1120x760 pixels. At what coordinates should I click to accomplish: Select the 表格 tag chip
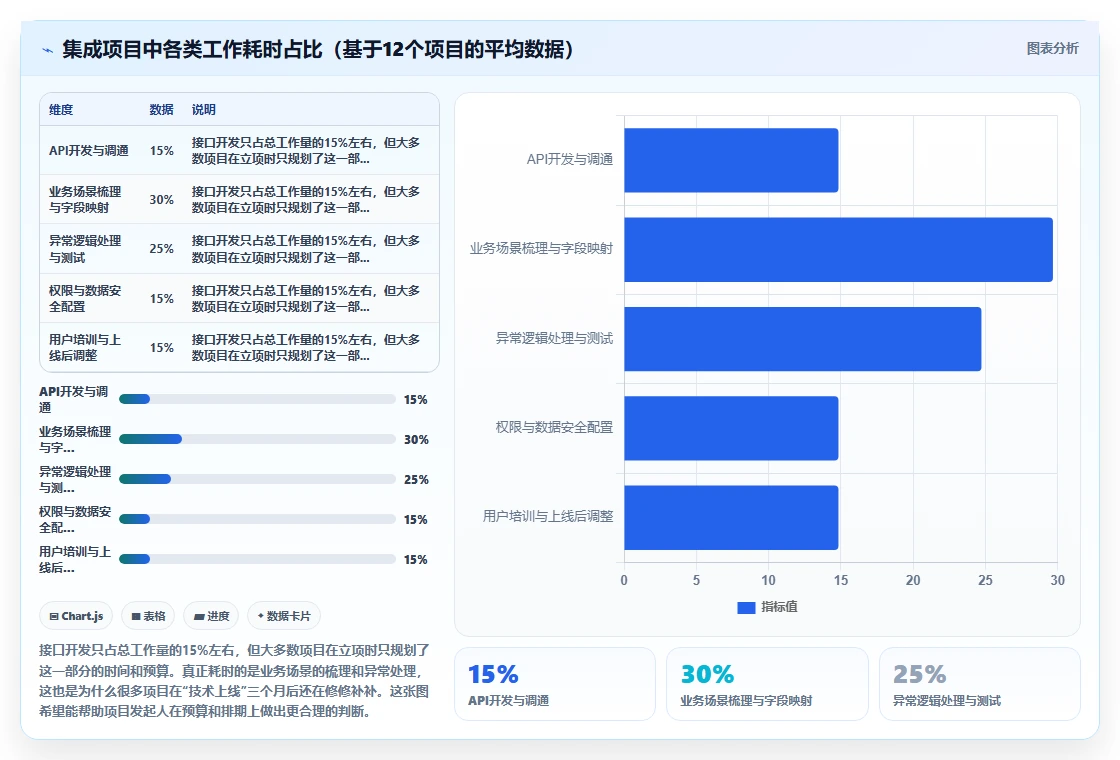tap(149, 616)
